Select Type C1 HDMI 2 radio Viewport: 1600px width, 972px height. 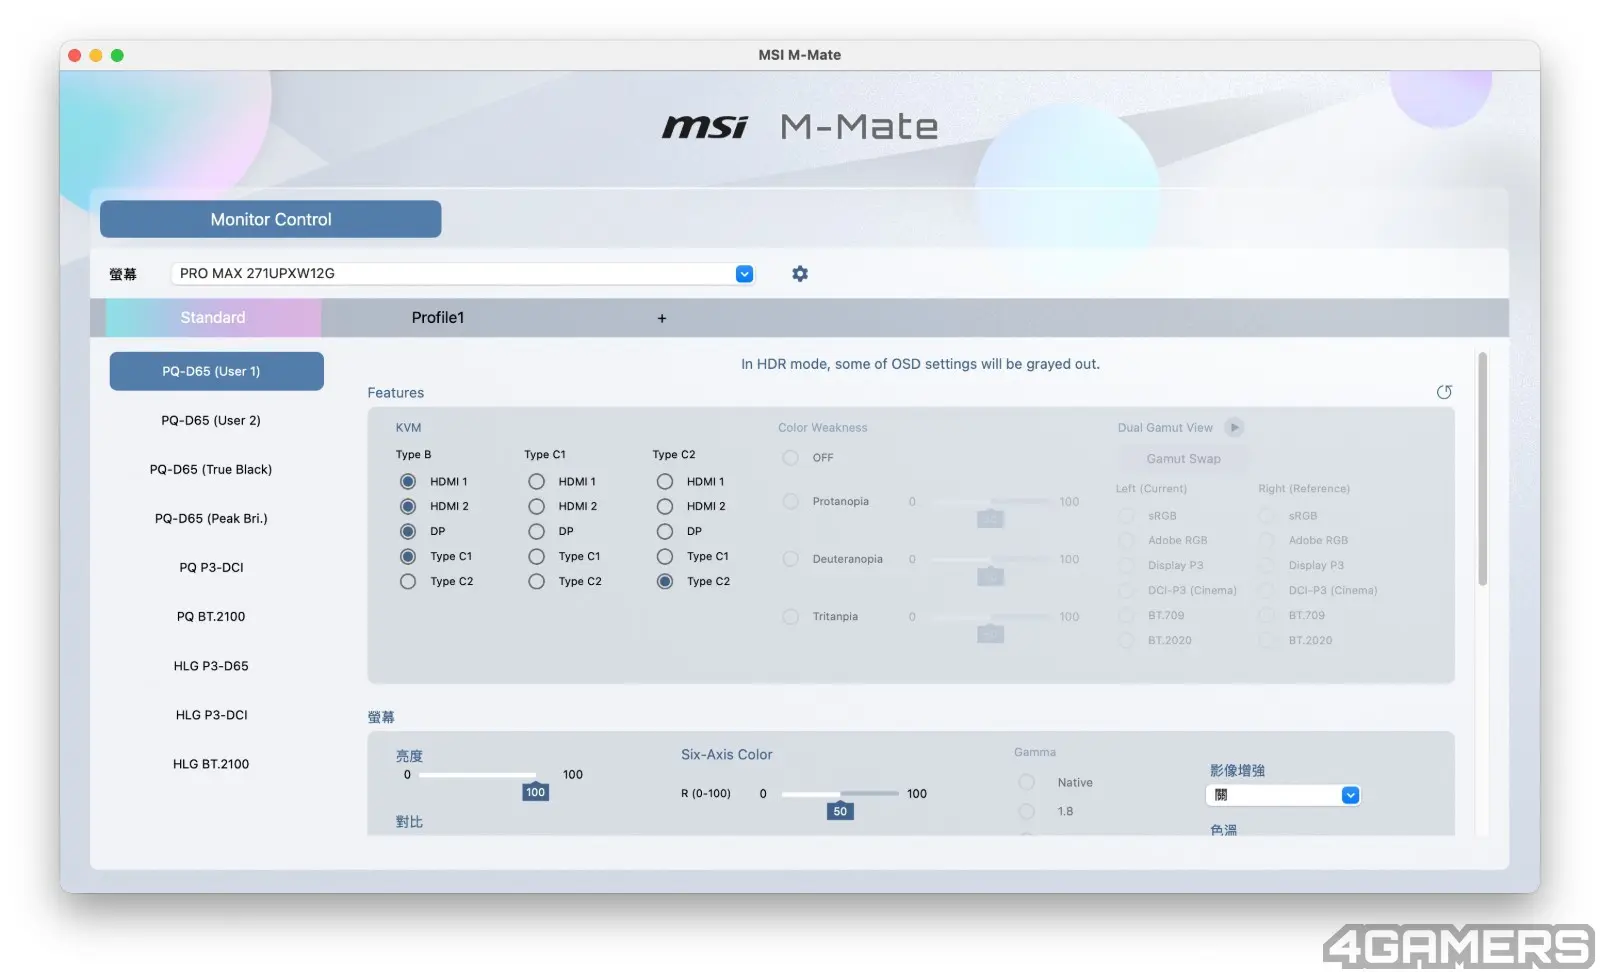(x=537, y=507)
